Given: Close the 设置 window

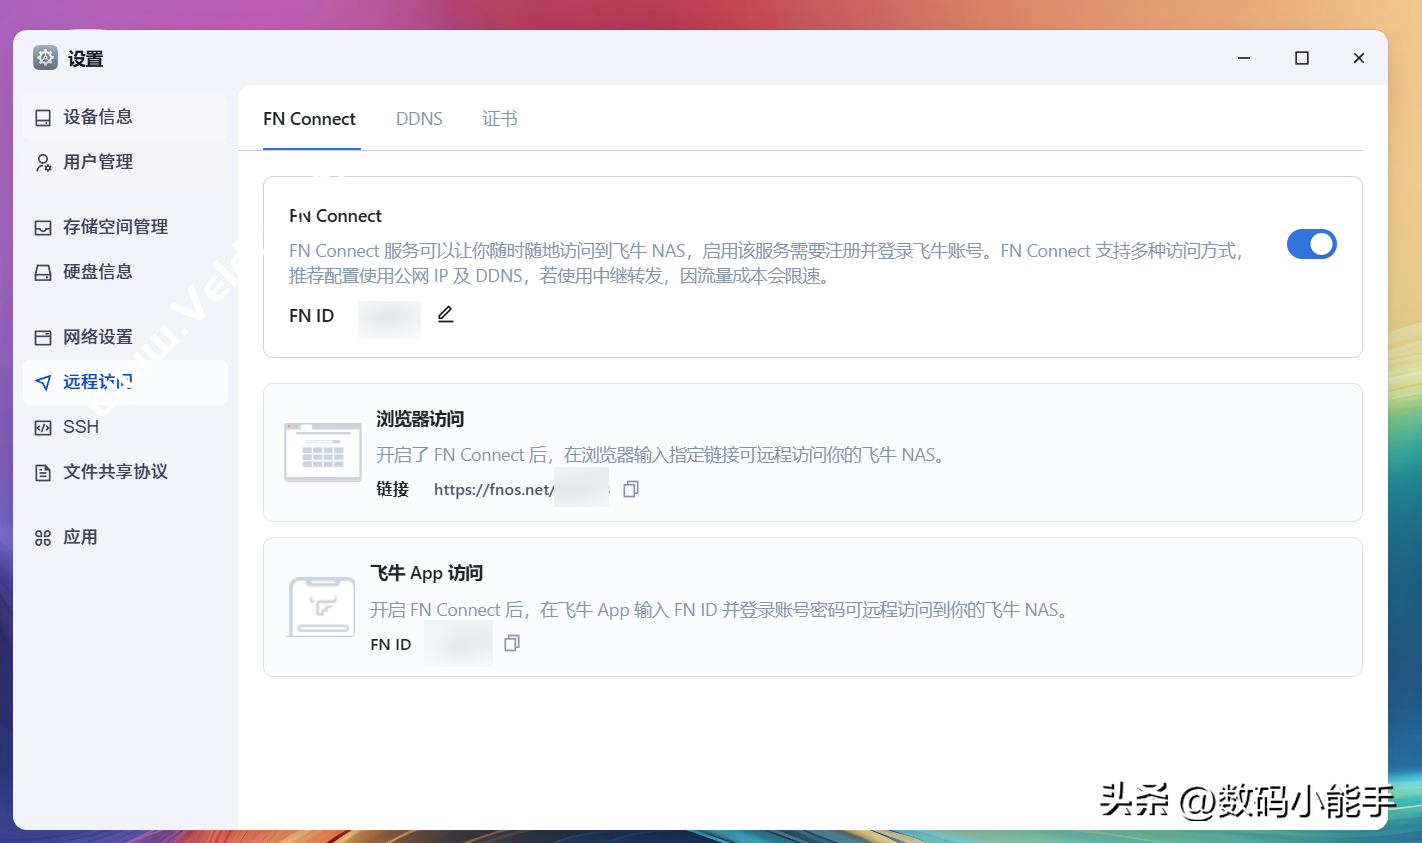Looking at the screenshot, I should (x=1359, y=58).
